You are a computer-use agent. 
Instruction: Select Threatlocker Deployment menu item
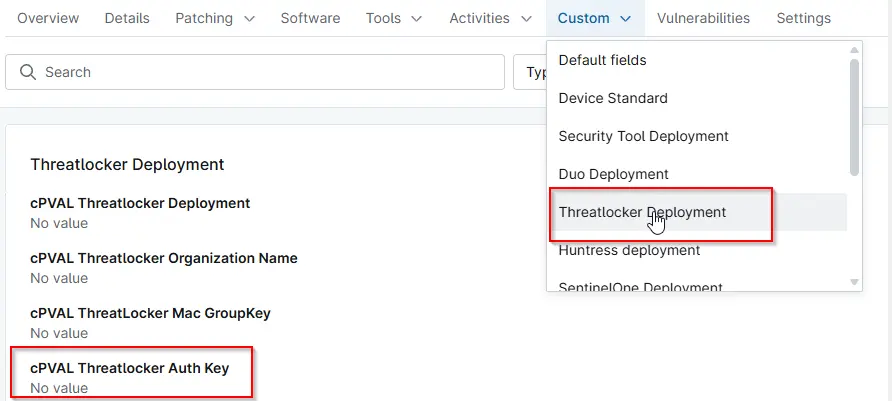click(642, 212)
